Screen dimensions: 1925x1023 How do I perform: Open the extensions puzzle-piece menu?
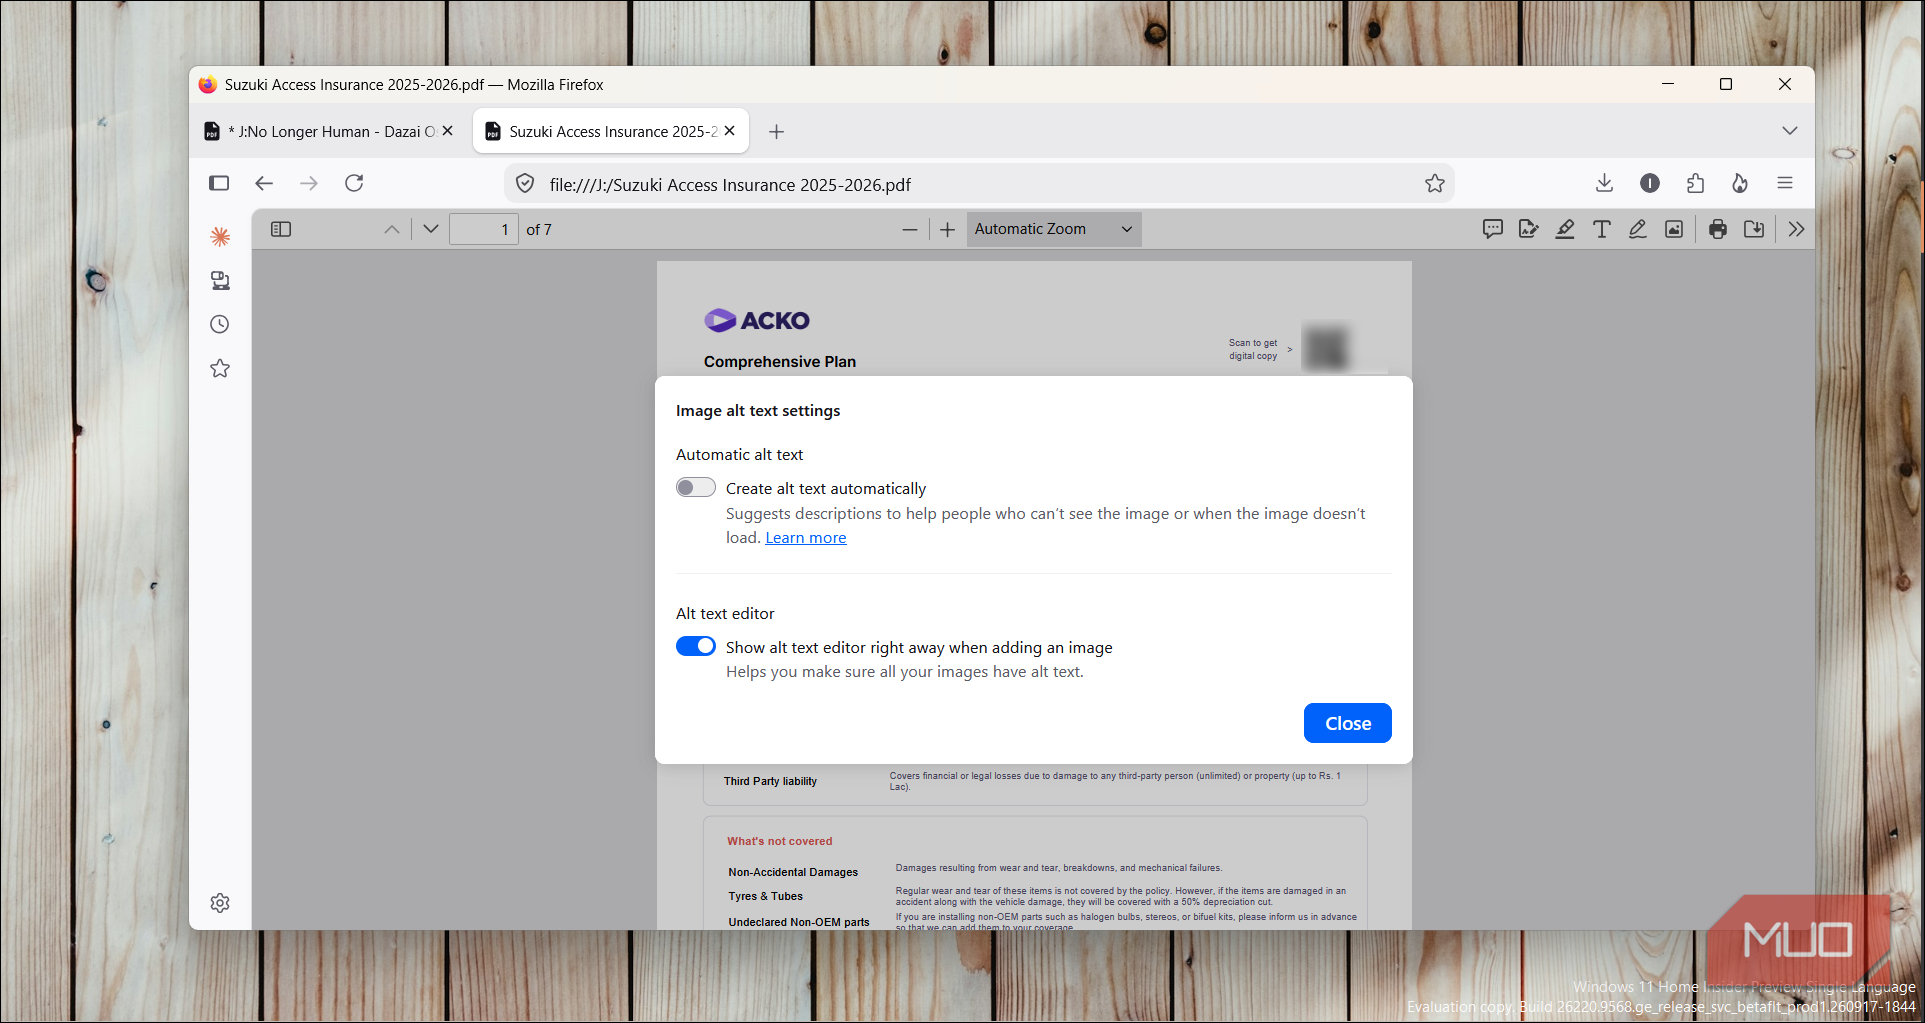[x=1695, y=183]
